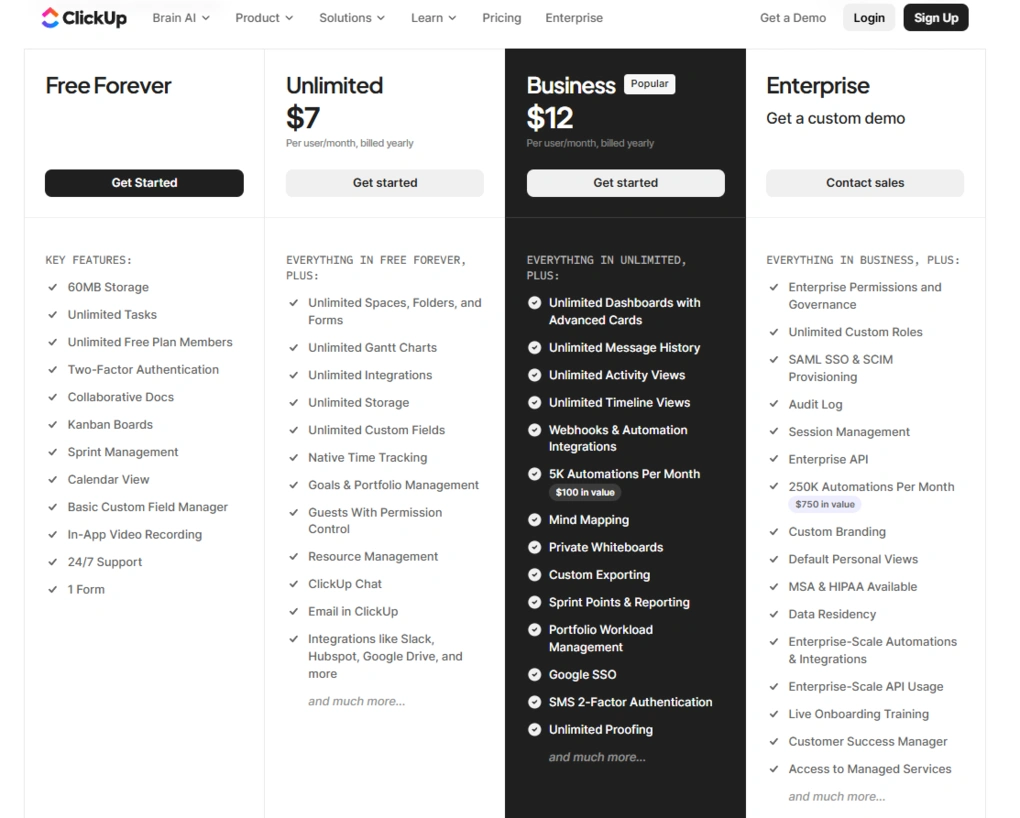Click Get started under Unlimited plan

click(x=385, y=183)
